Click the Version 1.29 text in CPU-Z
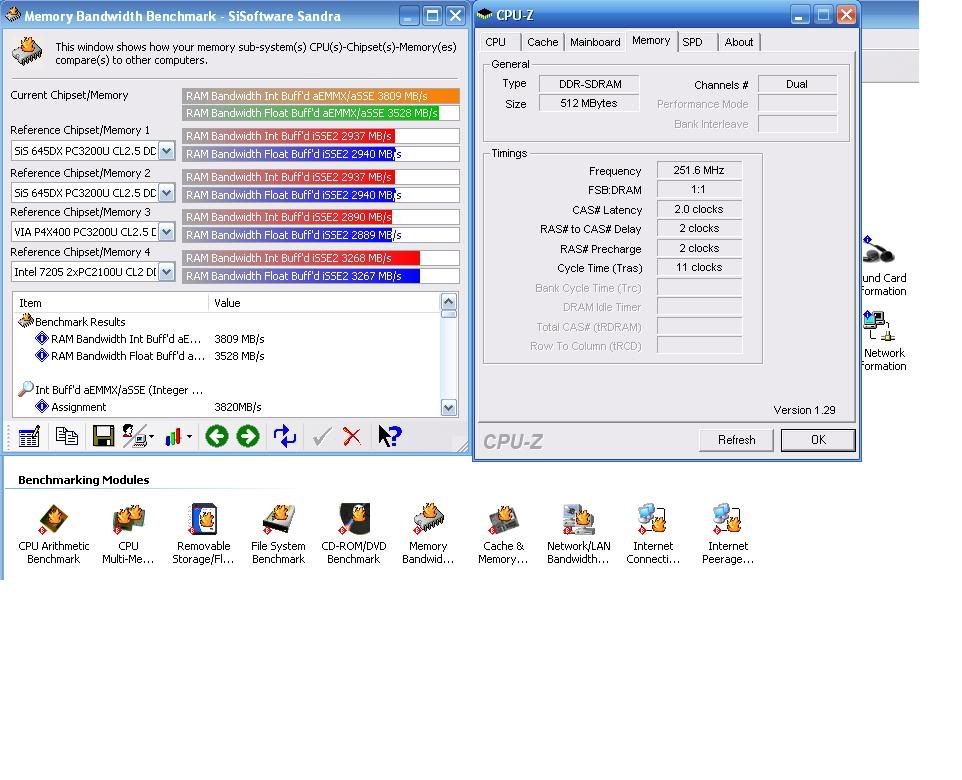Image resolution: width=962 pixels, height=780 pixels. tap(804, 410)
